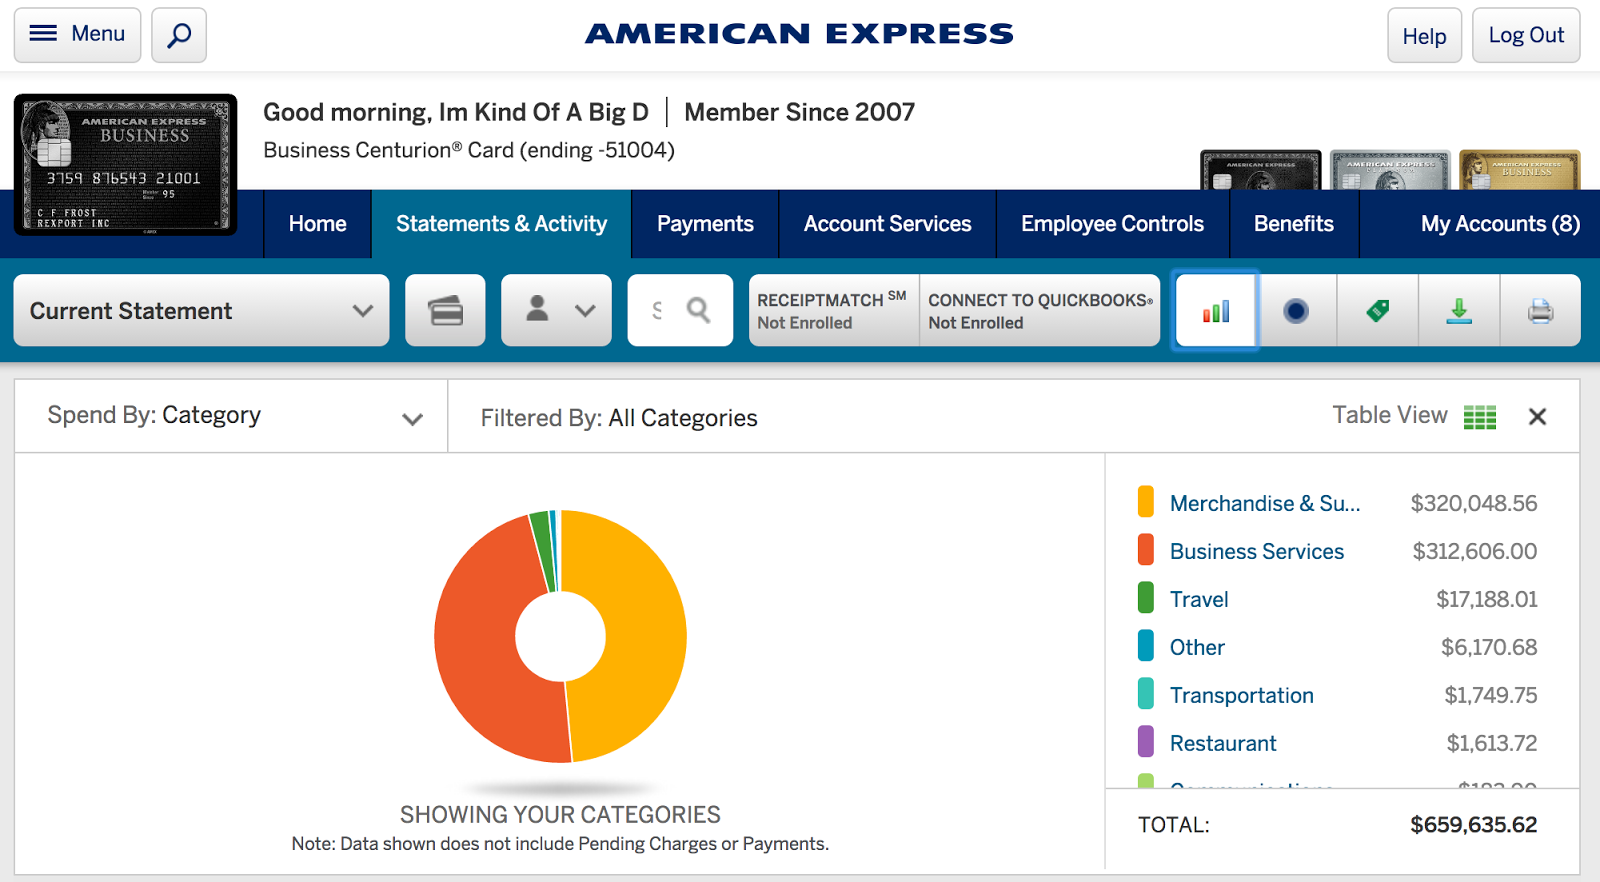The width and height of the screenshot is (1600, 882).
Task: Click the toolbar search magnifier icon
Action: tap(699, 311)
